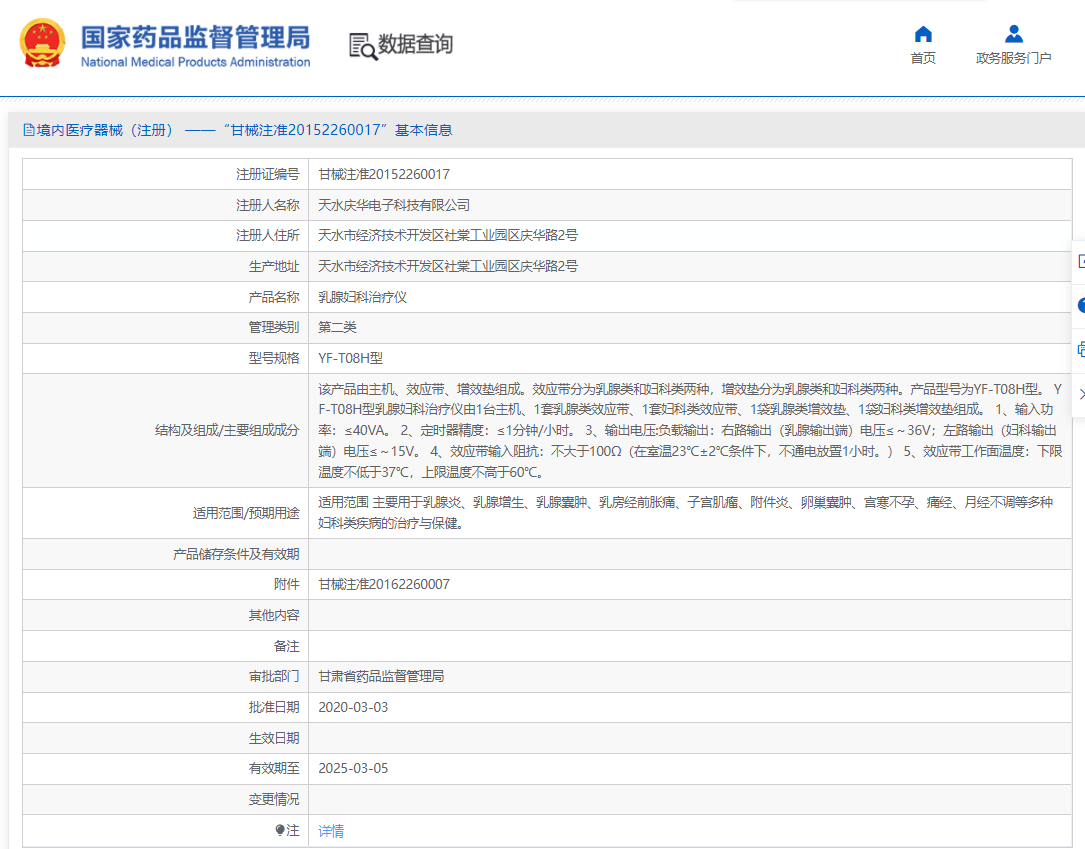The image size is (1085, 849).
Task: Click the 首页 label
Action: (923, 58)
